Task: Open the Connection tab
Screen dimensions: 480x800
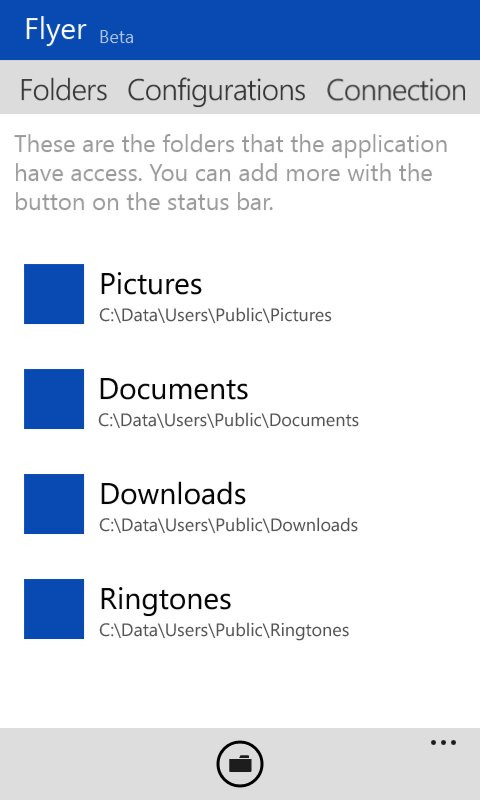Action: 396,90
